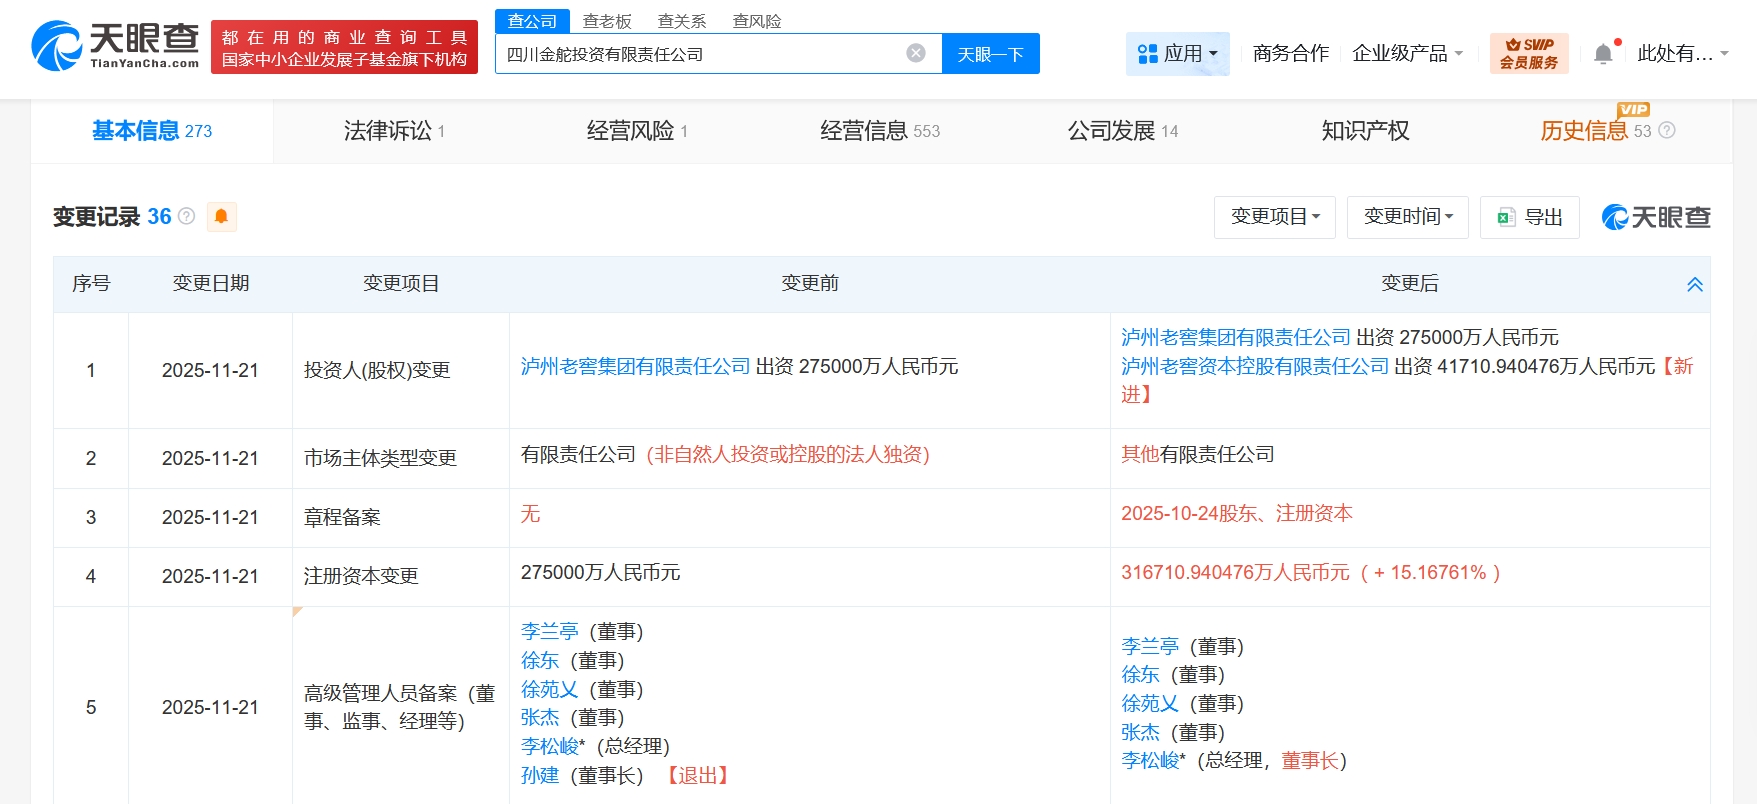The height and width of the screenshot is (804, 1757).
Task: Open 孙建 person link in 变更前
Action: [539, 775]
